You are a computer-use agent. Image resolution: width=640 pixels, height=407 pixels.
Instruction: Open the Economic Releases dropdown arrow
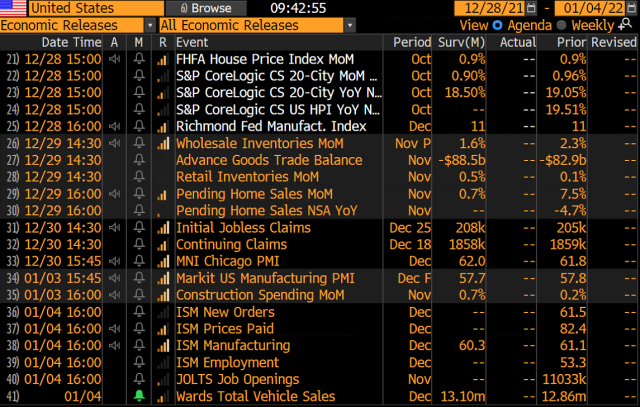[x=150, y=25]
